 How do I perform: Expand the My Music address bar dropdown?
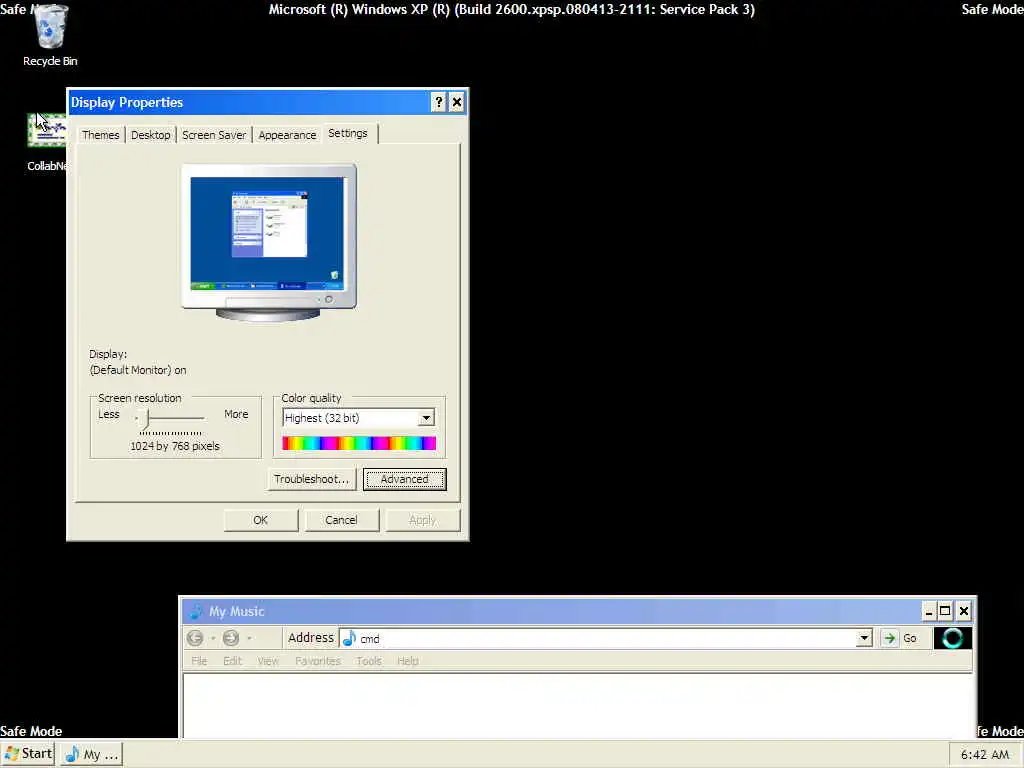coord(864,638)
